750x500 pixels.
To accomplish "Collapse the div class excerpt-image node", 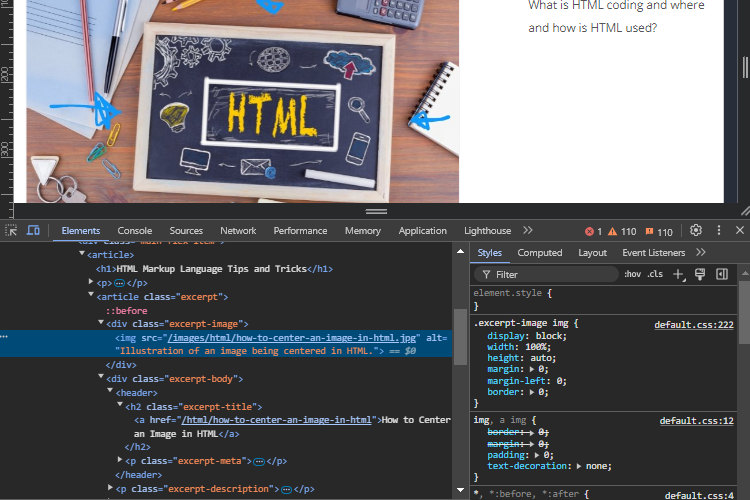I will point(101,323).
